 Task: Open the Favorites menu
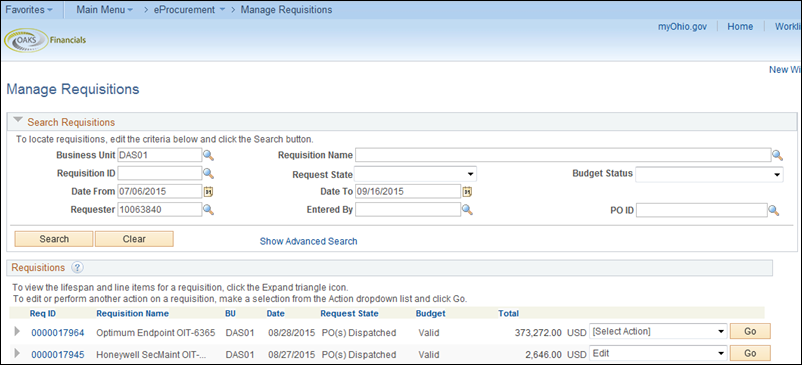tap(28, 10)
